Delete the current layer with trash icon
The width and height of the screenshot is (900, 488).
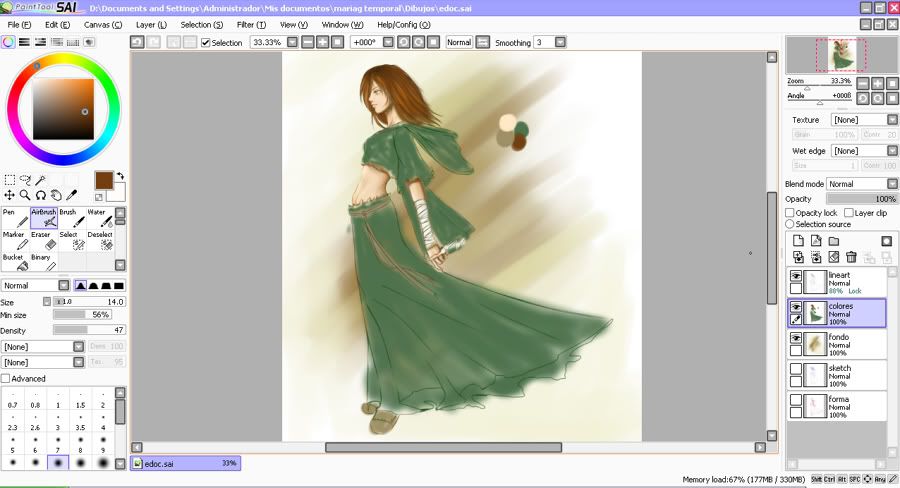851,257
